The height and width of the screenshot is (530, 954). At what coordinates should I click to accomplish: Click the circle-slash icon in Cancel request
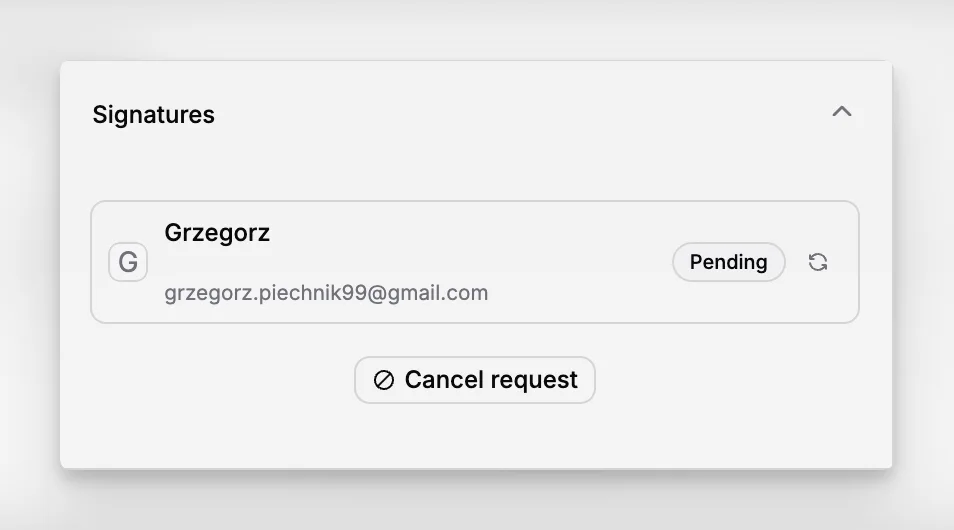(384, 380)
